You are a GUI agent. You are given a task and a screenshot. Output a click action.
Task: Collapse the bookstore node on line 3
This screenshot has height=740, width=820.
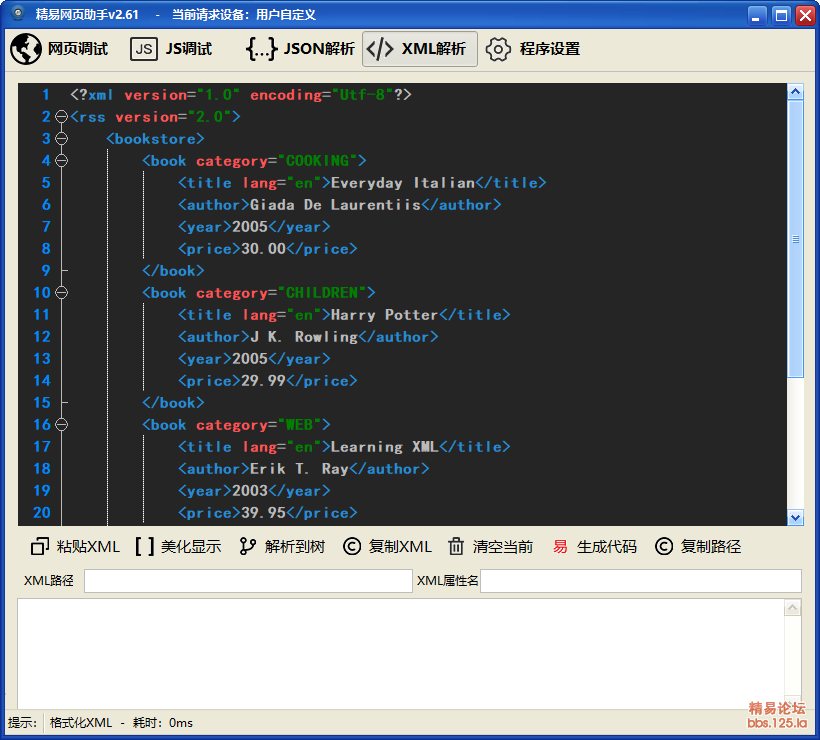62,139
